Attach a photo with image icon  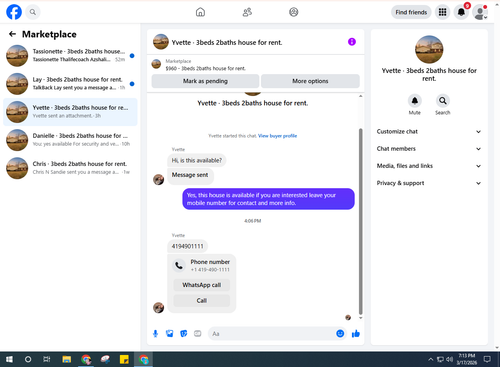[170, 334]
